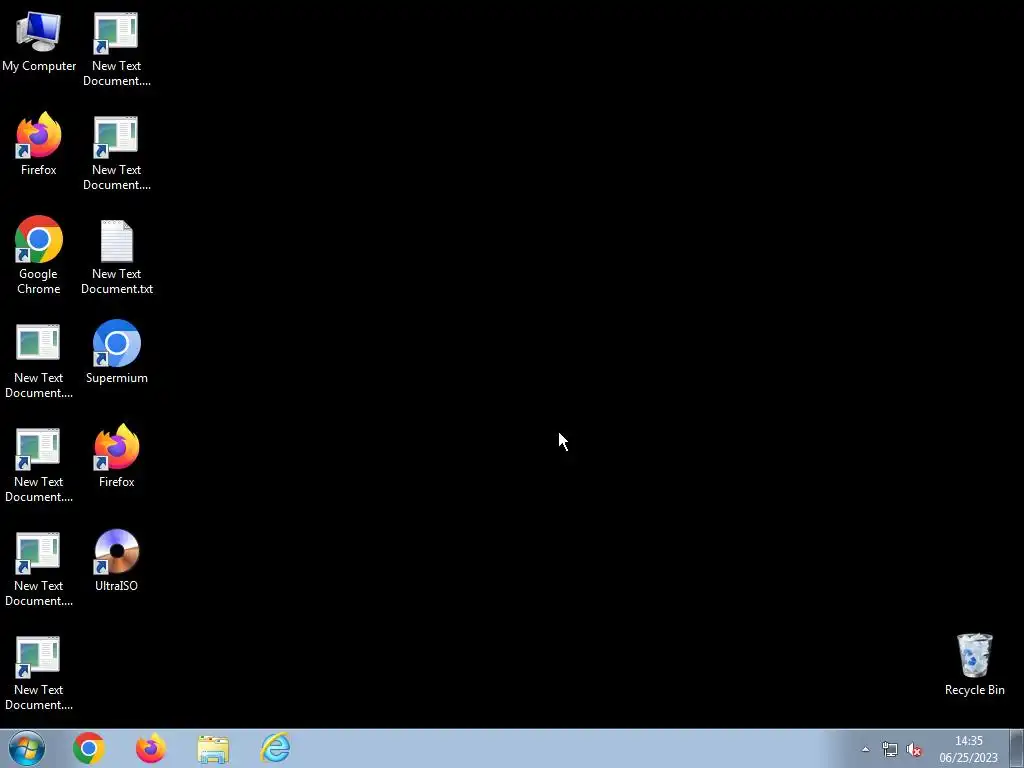Open the UltraISO desktop shortcut
This screenshot has height=768, width=1024.
pyautogui.click(x=116, y=561)
